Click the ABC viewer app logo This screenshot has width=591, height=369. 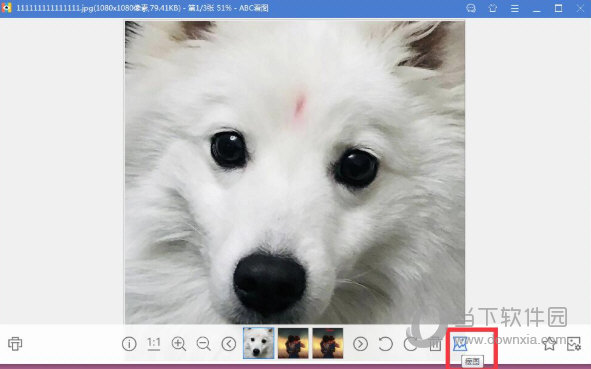pos(6,8)
